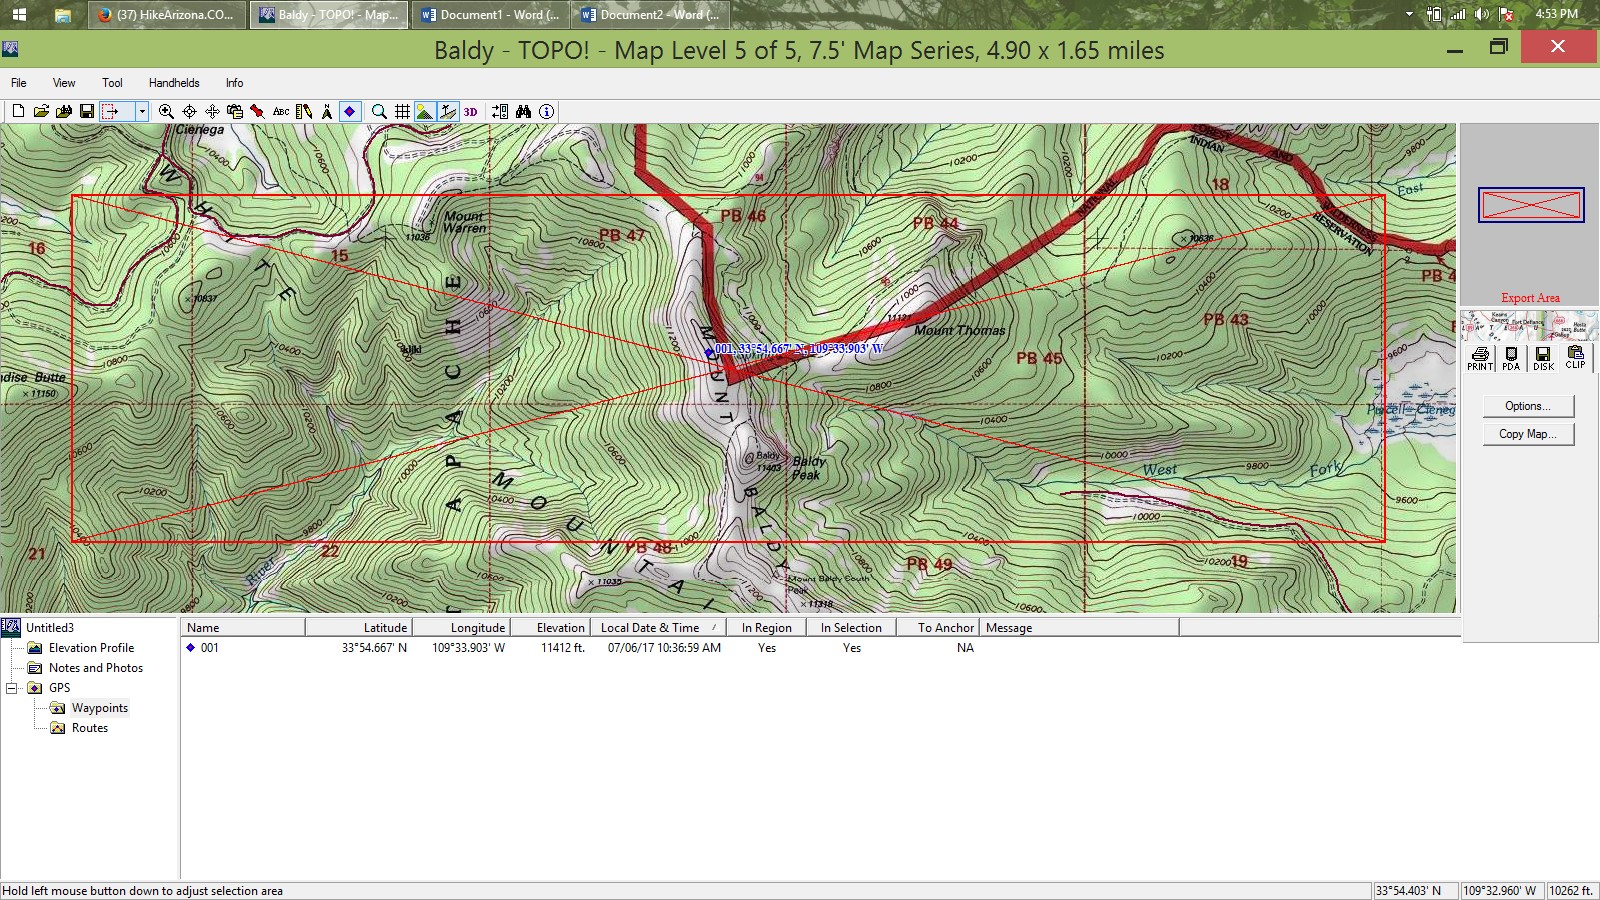
Task: Switch to the PRINT export tab
Action: click(1480, 359)
